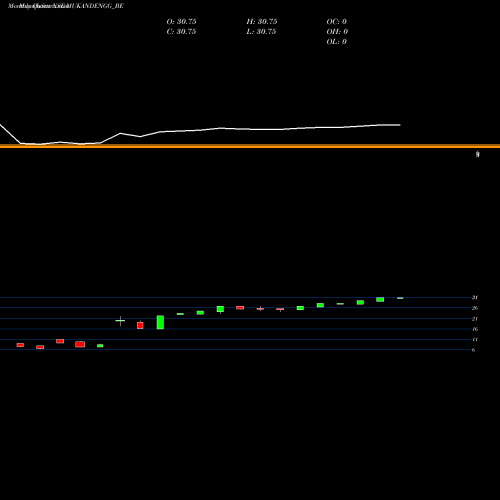Select the last candlestick at the 31 line
The height and width of the screenshot is (500, 500).
point(400,298)
